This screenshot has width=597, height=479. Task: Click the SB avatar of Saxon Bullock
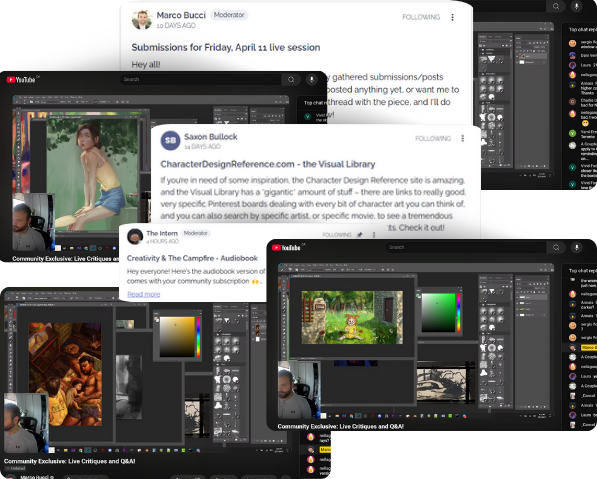click(x=170, y=141)
